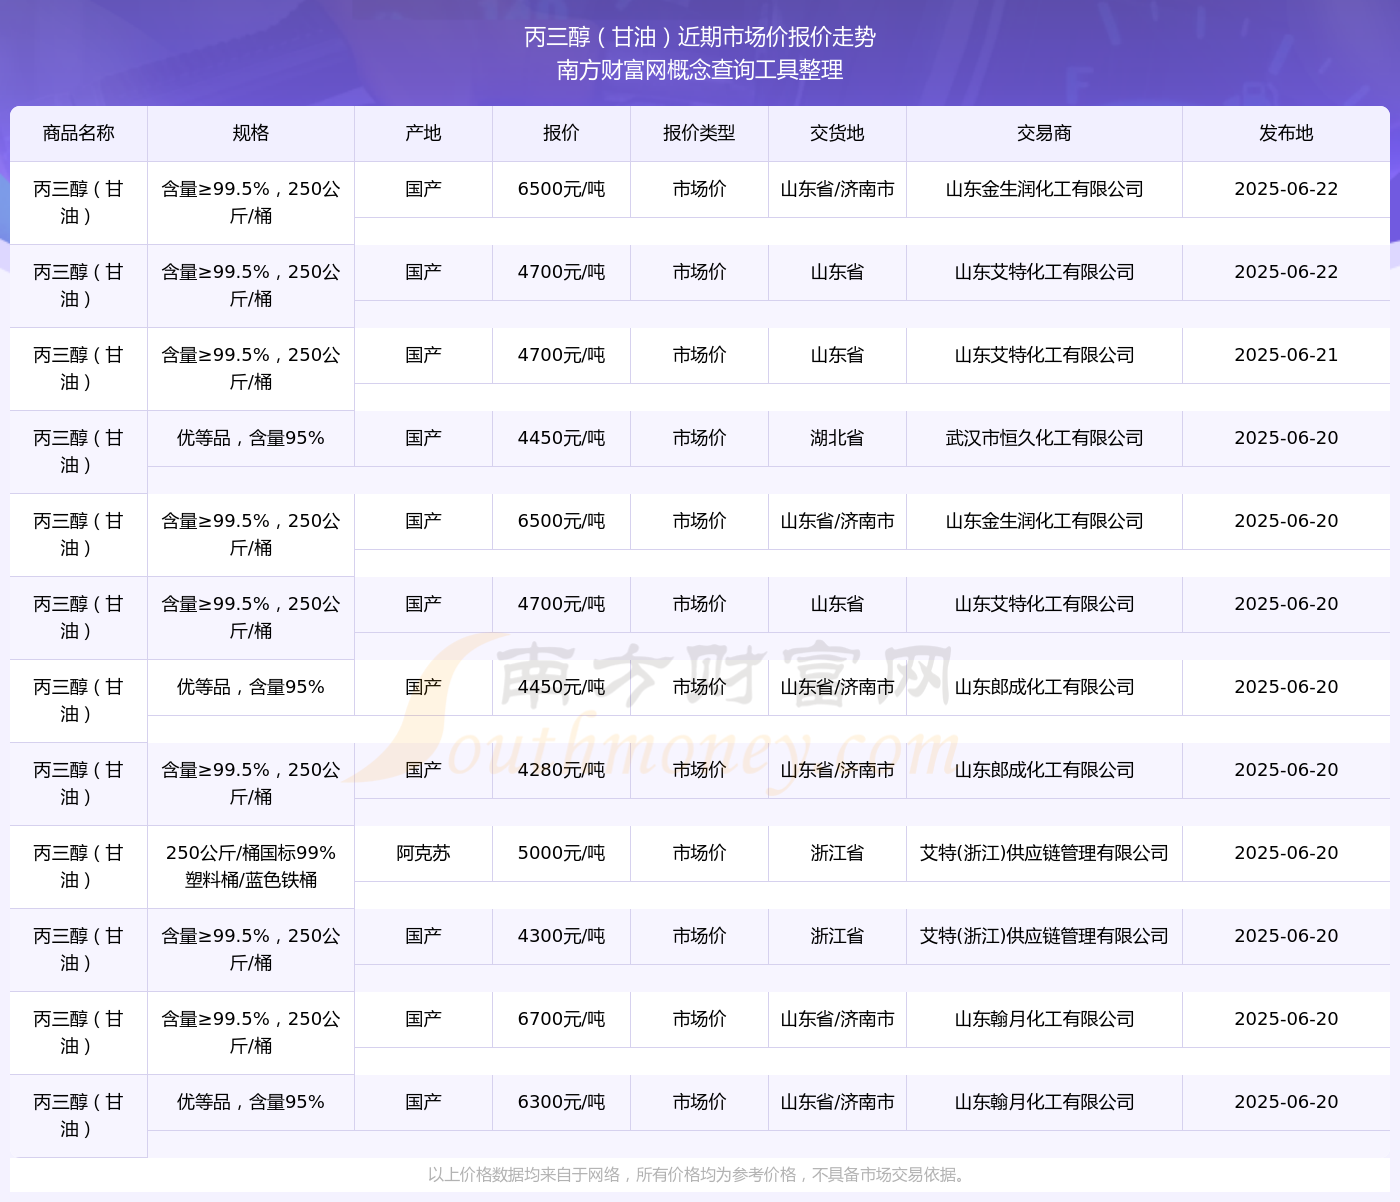Click the 商品名称 column header
Viewport: 1400px width, 1202px height.
78,133
